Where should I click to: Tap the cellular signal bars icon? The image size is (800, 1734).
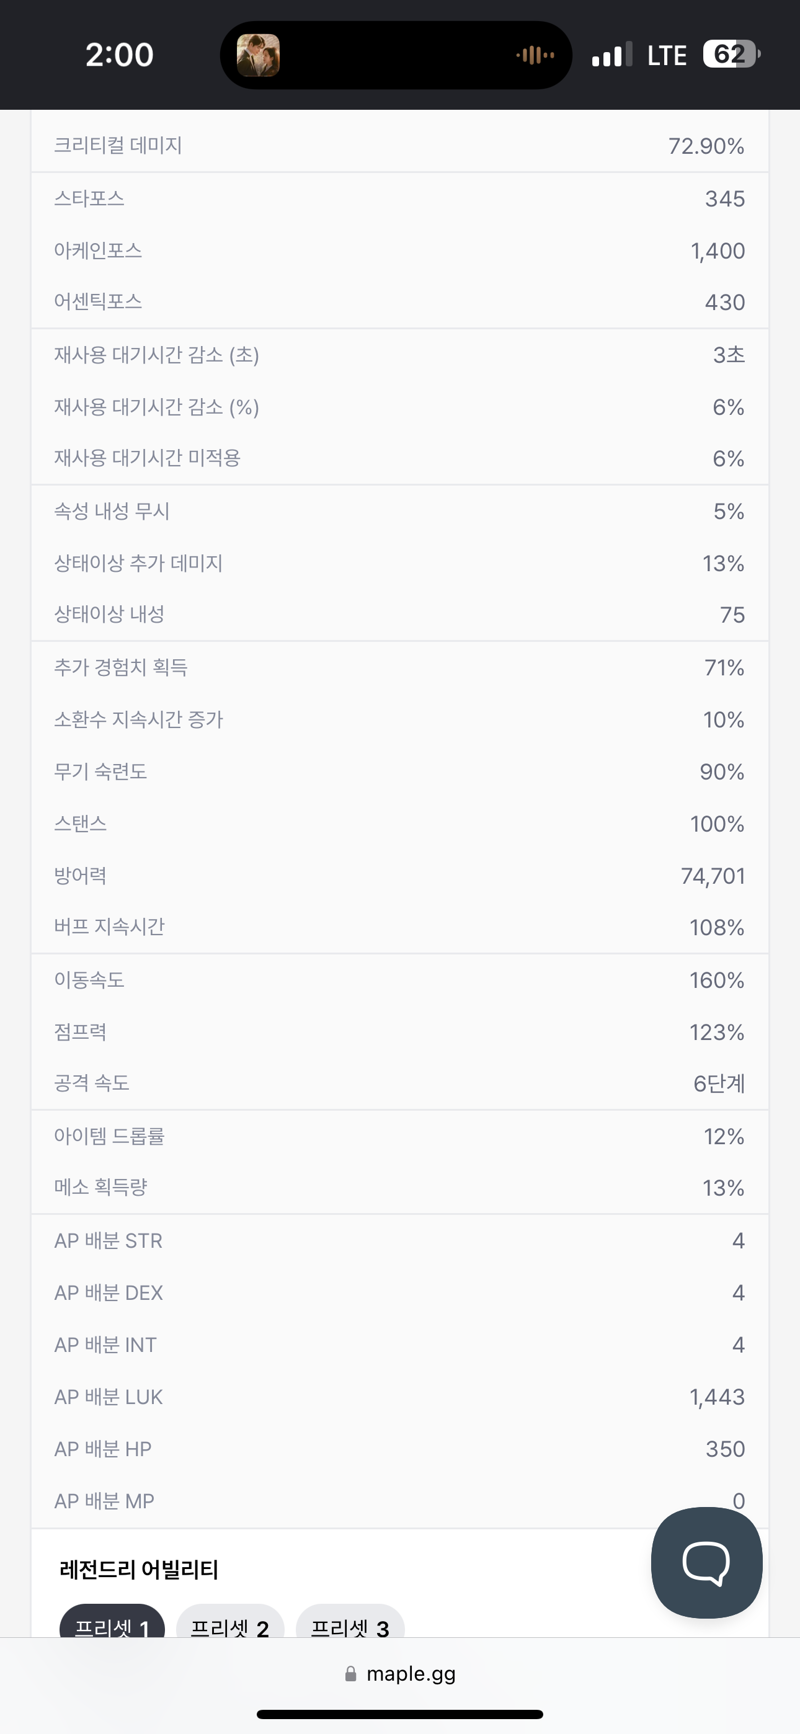tap(611, 55)
